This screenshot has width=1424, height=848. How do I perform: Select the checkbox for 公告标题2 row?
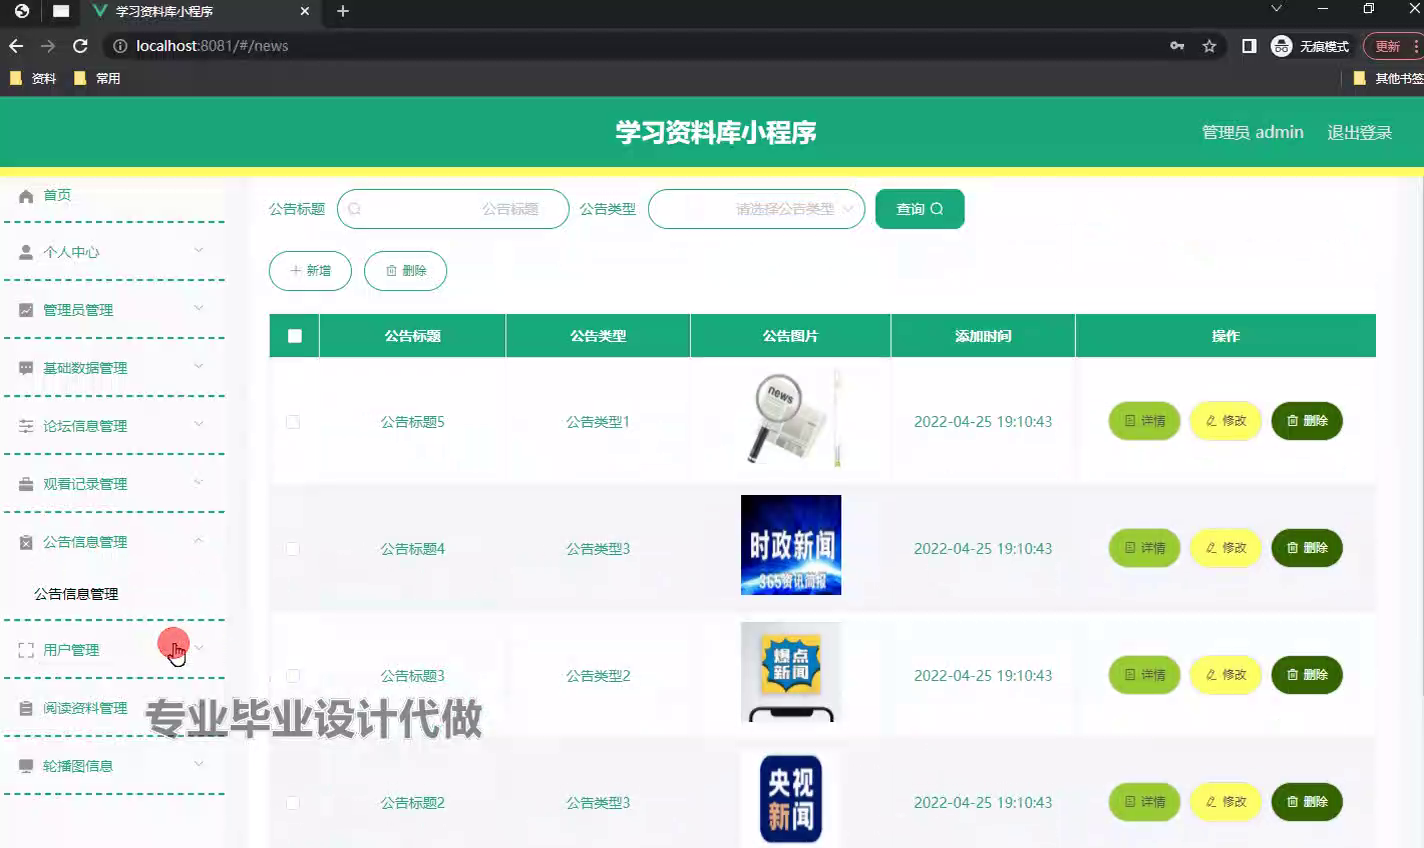293,803
